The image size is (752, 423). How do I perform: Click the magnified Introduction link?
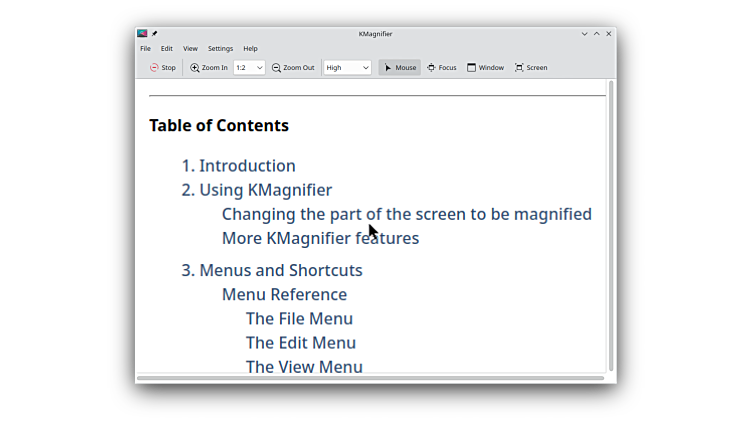247,166
